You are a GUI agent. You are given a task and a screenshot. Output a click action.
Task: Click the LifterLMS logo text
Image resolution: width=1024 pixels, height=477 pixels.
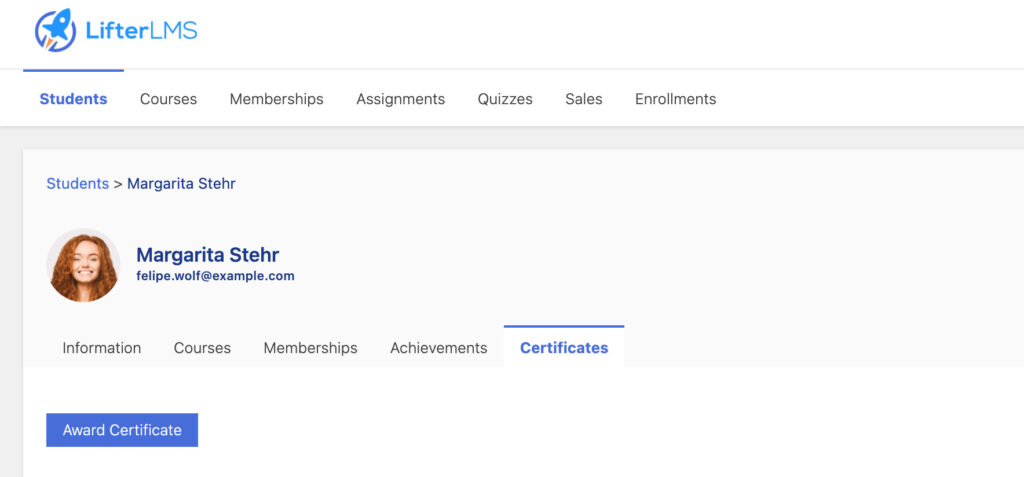coord(142,30)
